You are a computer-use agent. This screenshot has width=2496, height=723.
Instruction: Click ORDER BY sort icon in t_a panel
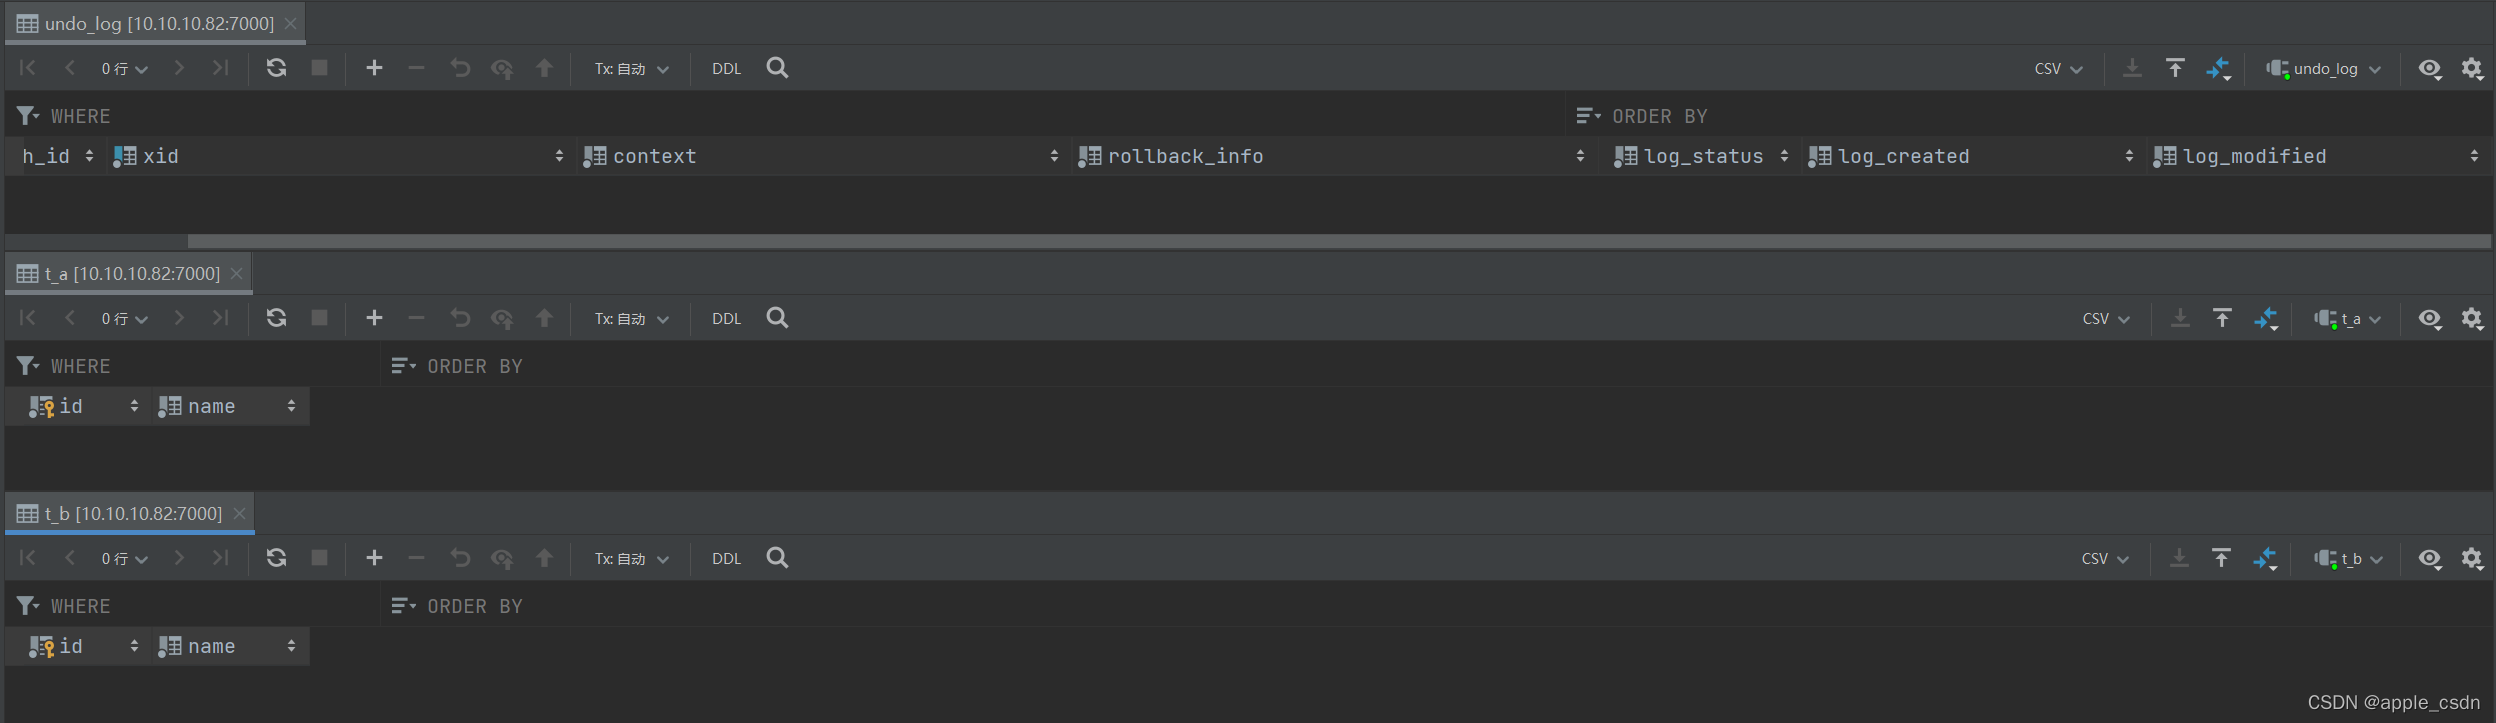[x=403, y=366]
